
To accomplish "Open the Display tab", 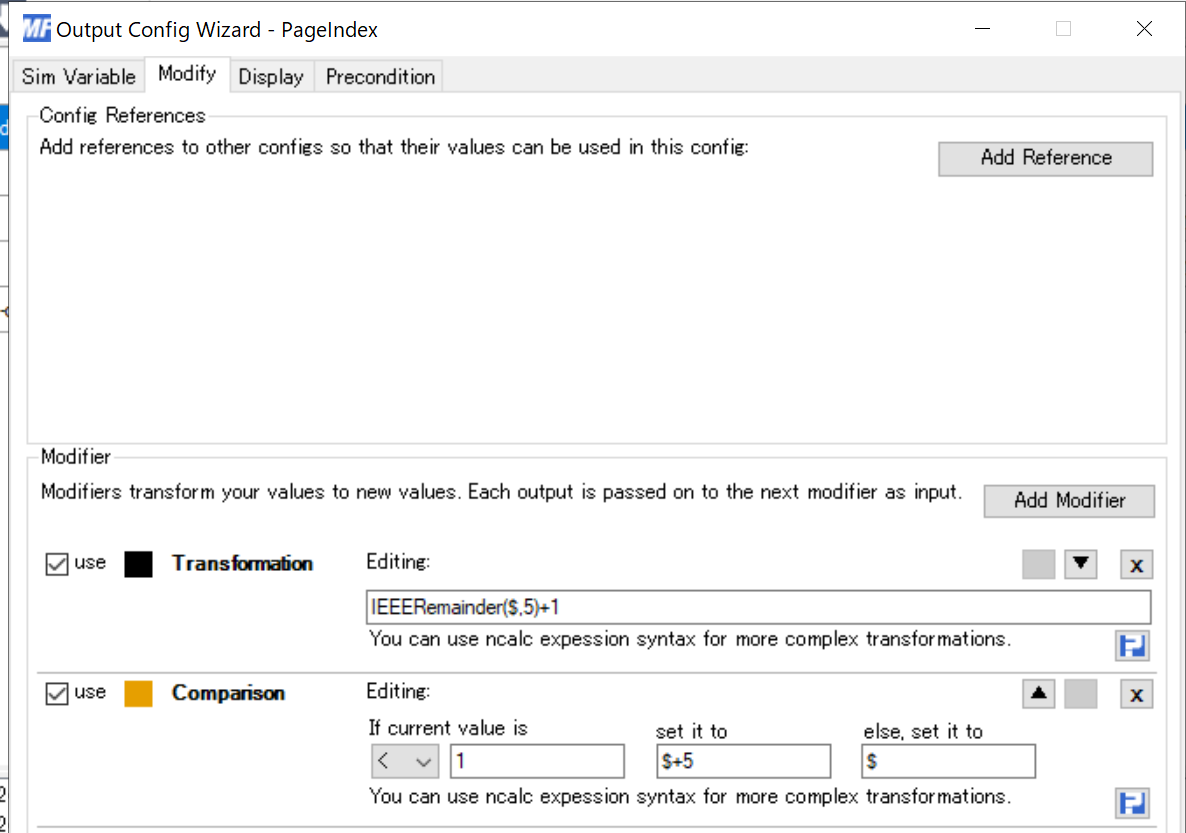I will pos(271,76).
